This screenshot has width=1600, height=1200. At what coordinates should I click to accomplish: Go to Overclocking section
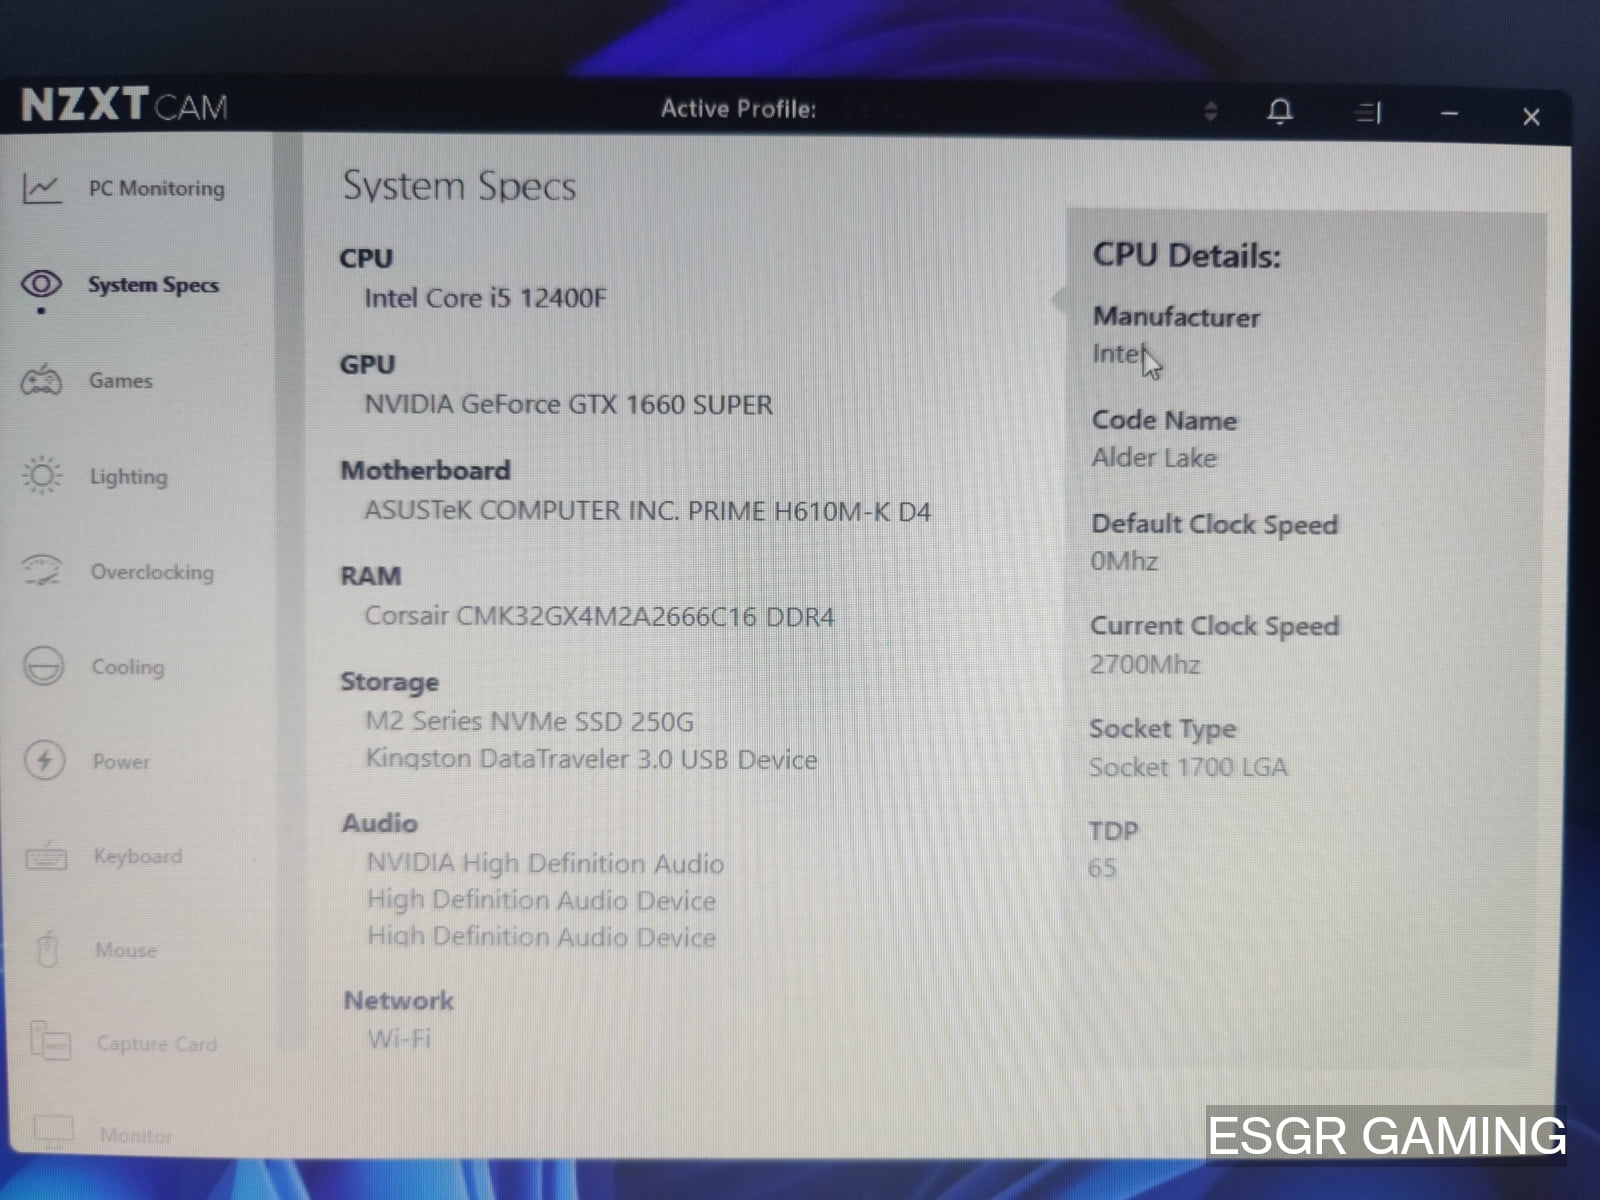(152, 572)
